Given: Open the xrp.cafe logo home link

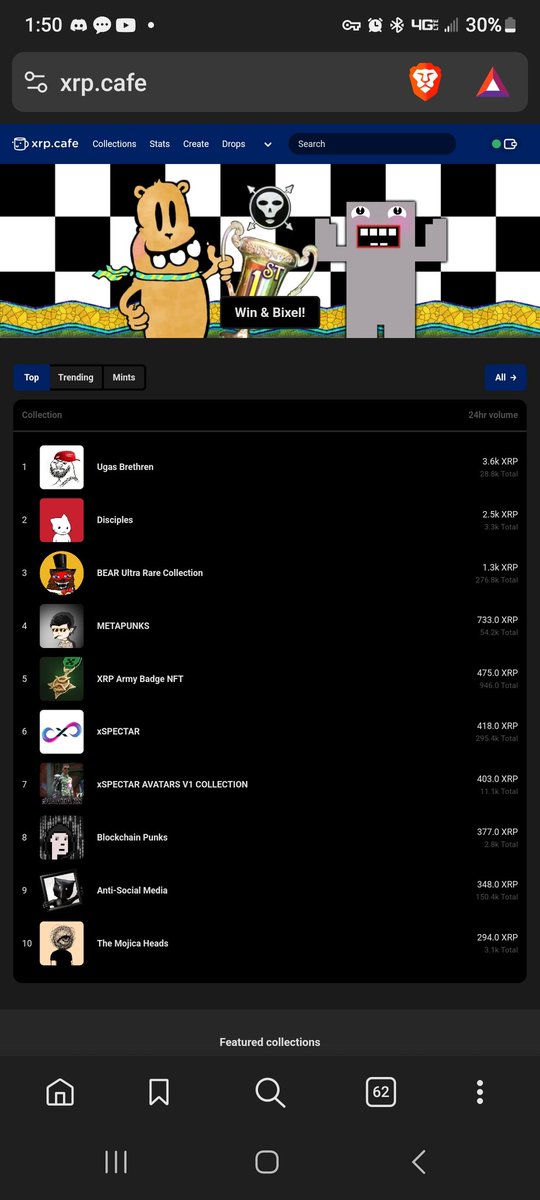Looking at the screenshot, I should pyautogui.click(x=45, y=144).
